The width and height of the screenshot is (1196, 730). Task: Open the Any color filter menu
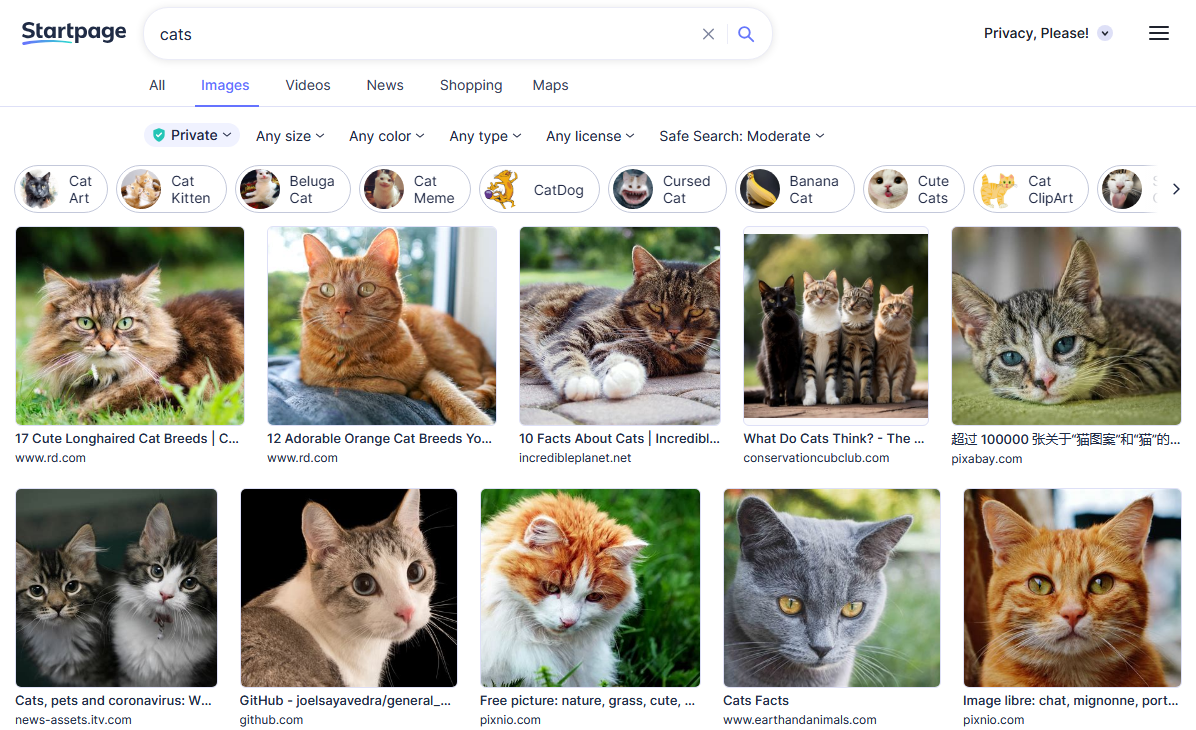pyautogui.click(x=386, y=135)
